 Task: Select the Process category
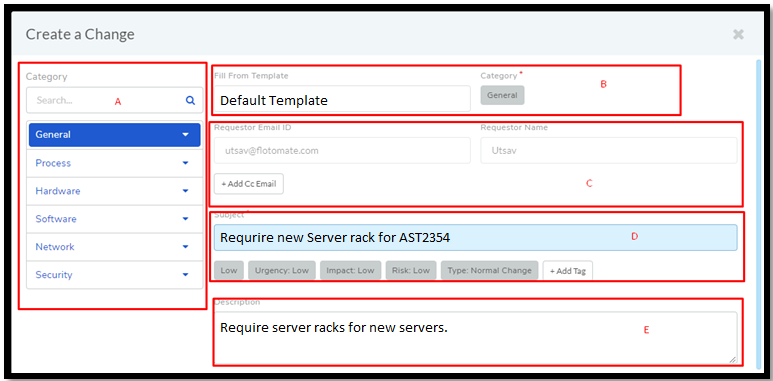click(114, 163)
